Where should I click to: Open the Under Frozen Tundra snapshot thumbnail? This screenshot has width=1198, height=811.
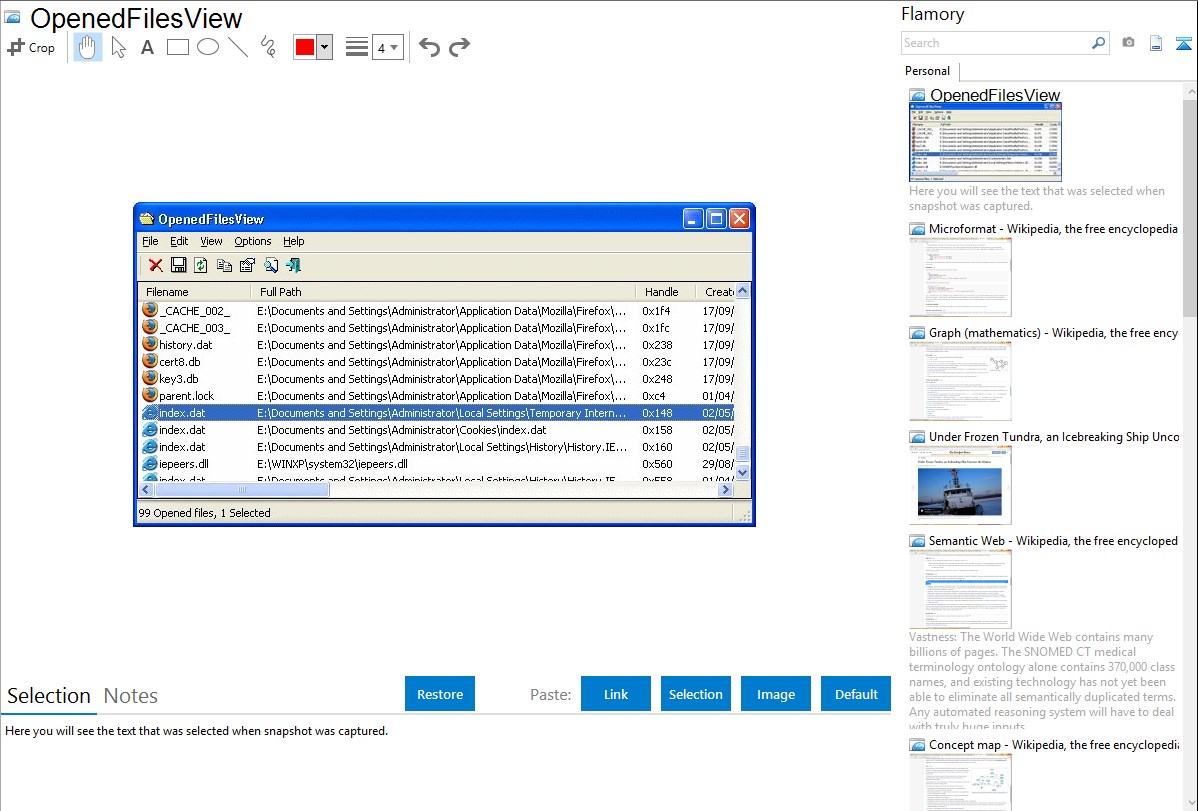tap(960, 485)
